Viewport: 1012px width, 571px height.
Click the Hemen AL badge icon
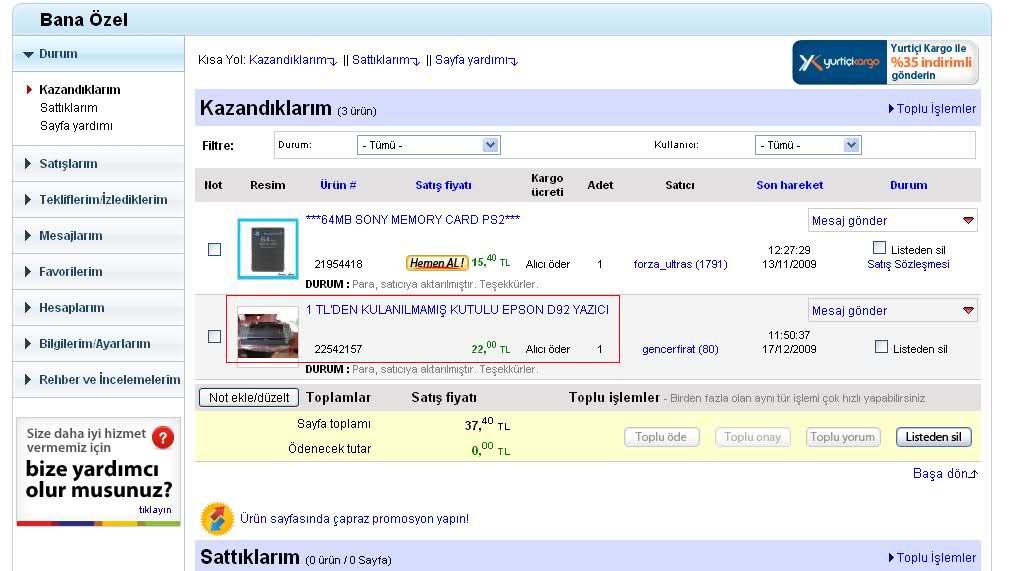click(436, 263)
